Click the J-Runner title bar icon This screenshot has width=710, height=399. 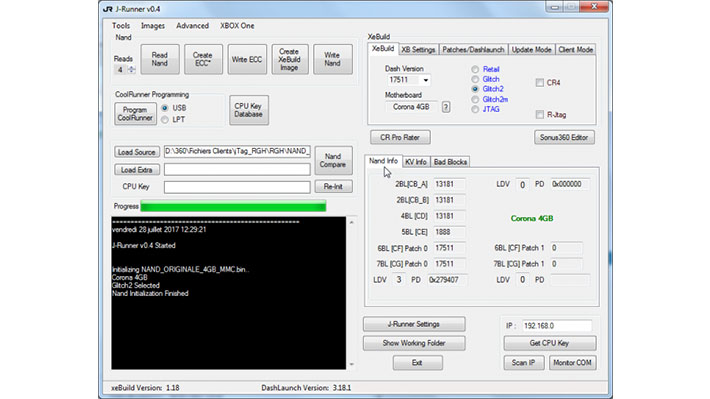click(108, 9)
